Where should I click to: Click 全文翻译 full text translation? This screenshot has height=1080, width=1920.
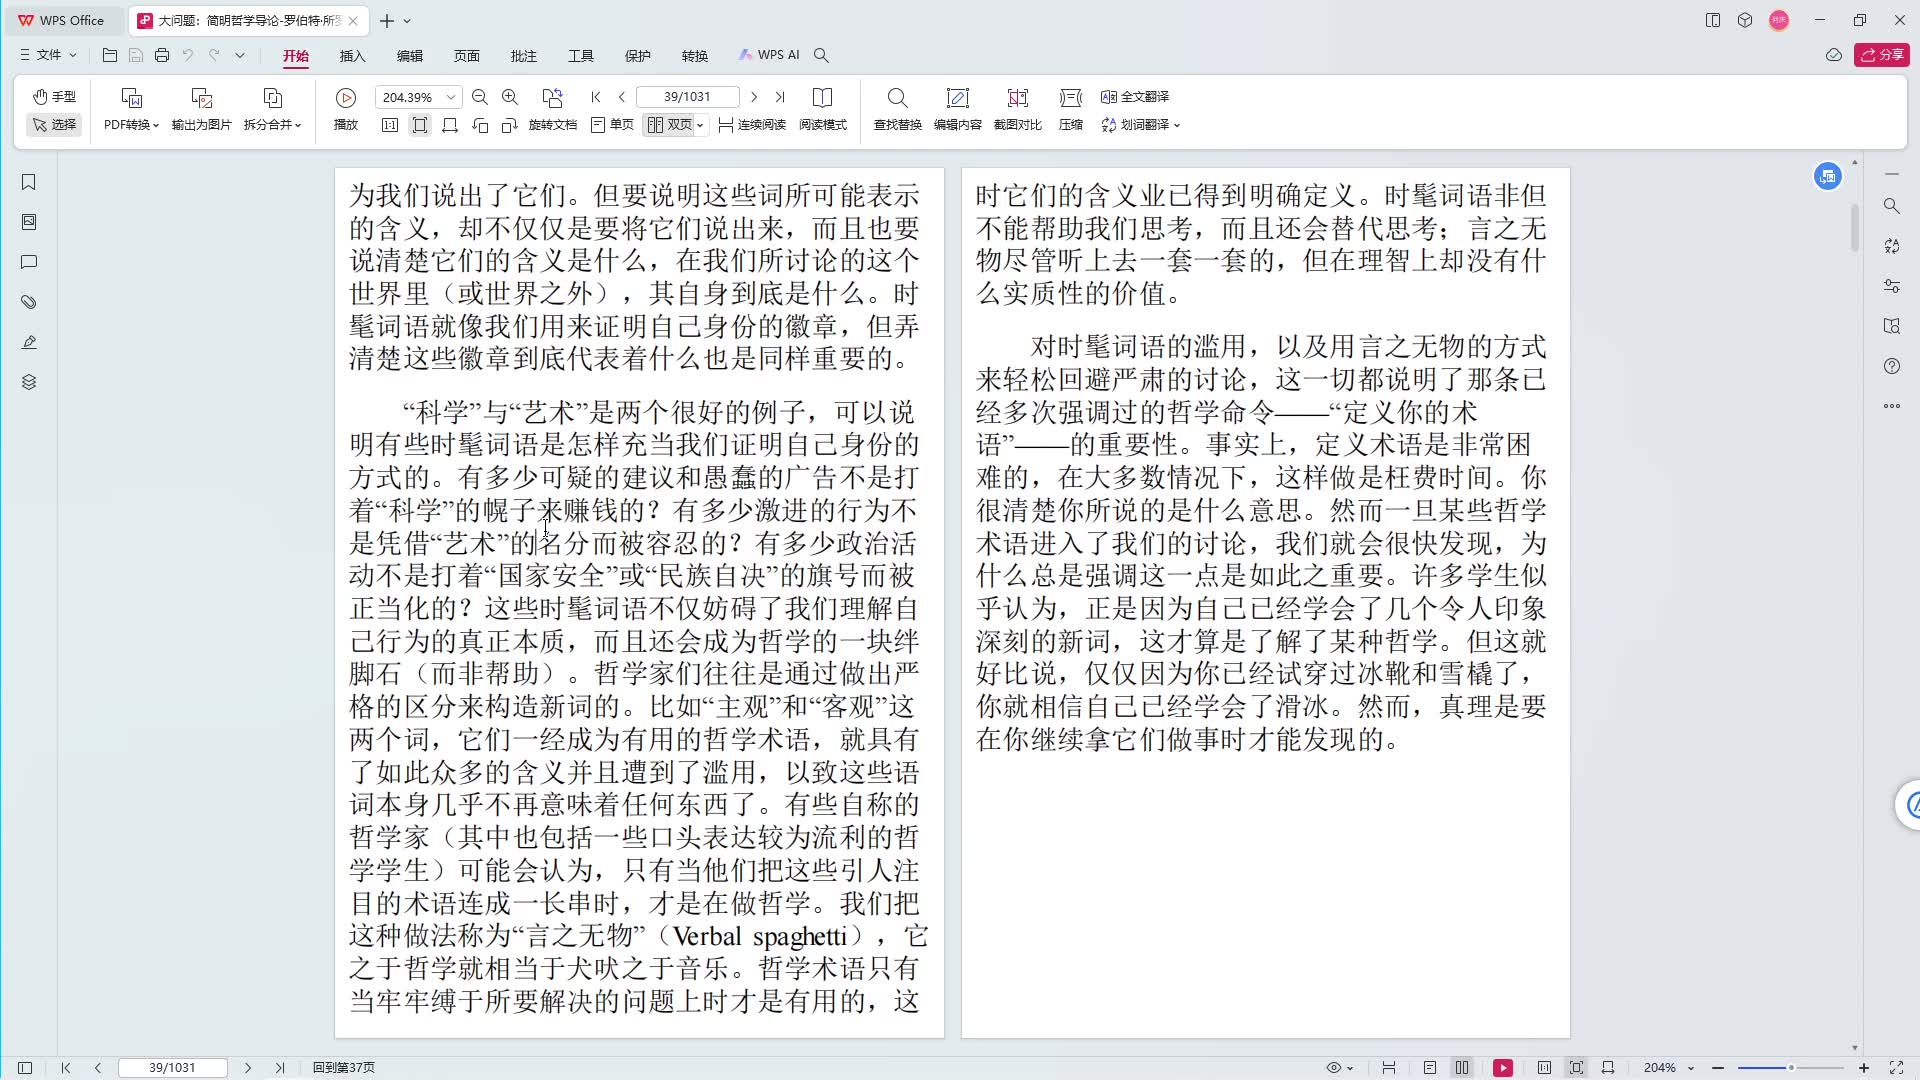(x=1135, y=97)
